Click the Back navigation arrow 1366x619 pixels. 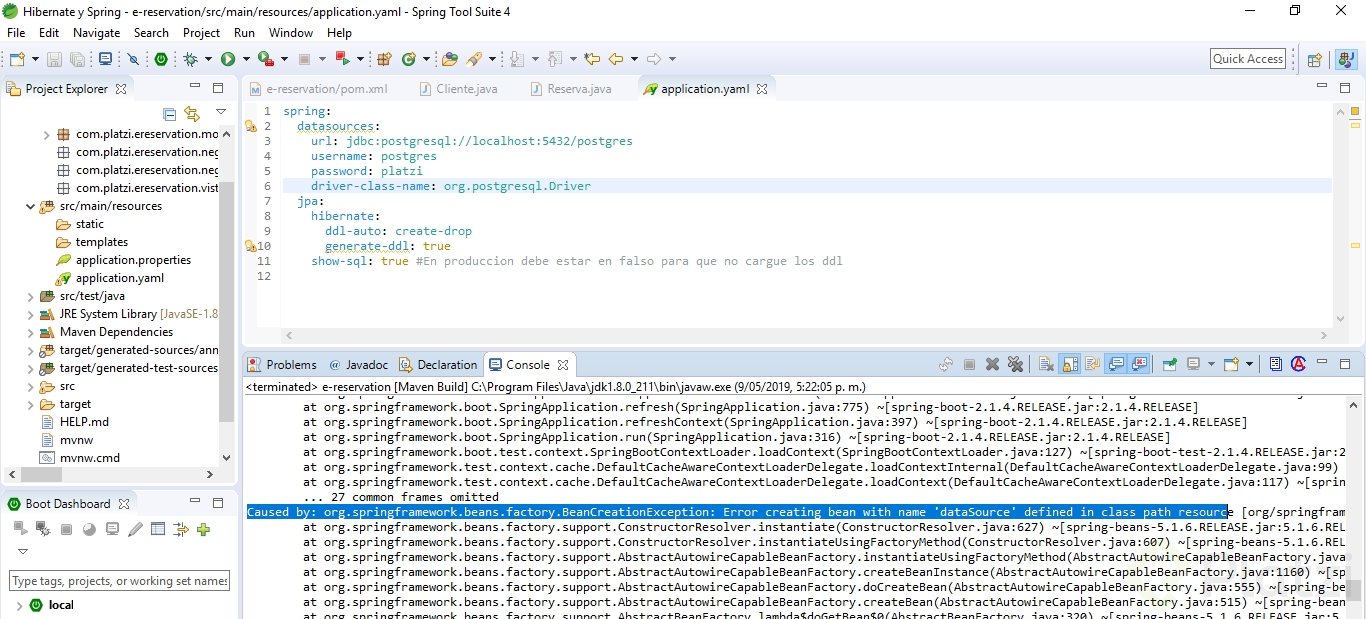(616, 59)
